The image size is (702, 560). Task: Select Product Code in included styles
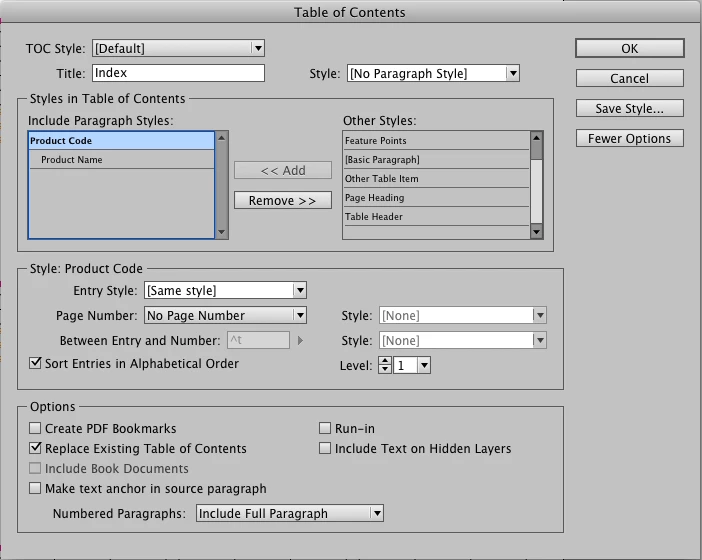(x=121, y=141)
